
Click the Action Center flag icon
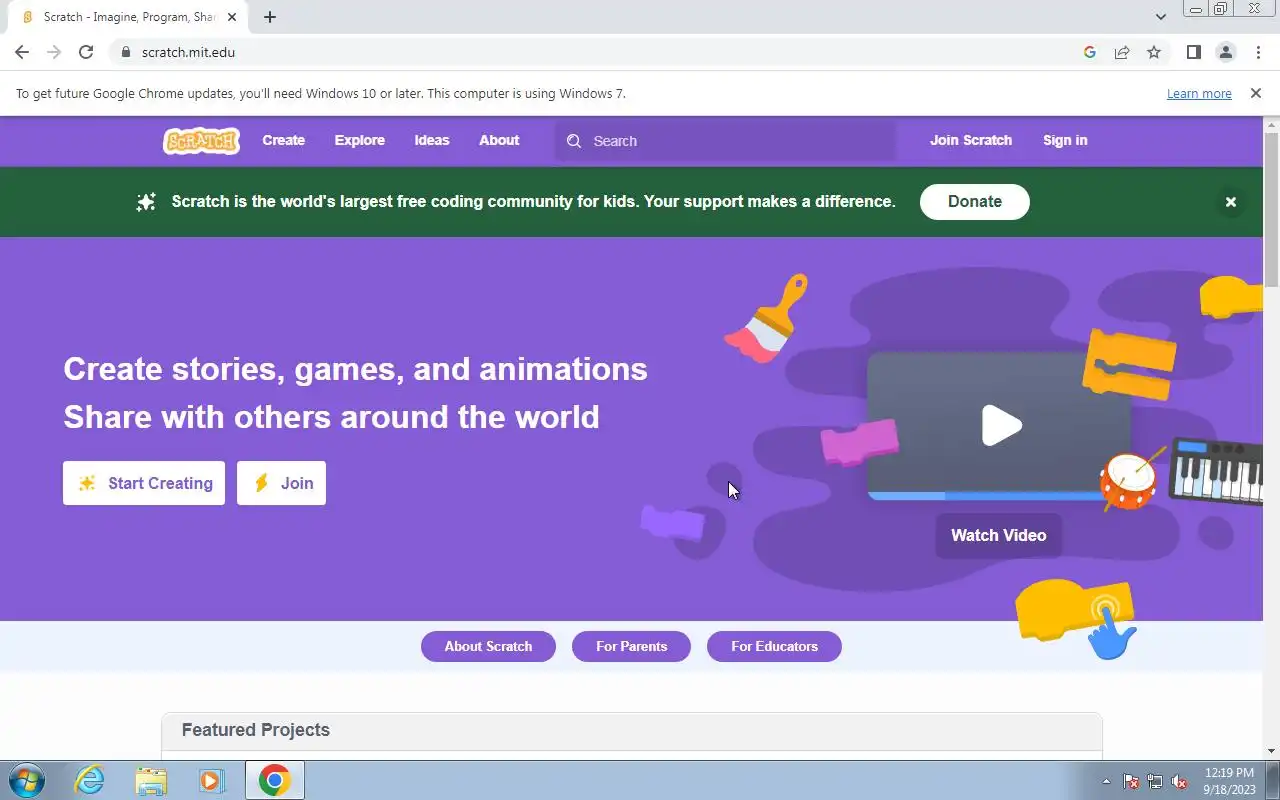pyautogui.click(x=1131, y=781)
